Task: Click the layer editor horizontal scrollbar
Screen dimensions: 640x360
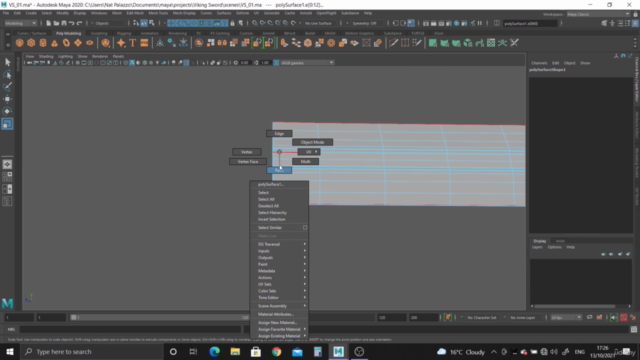Action: 575,306
